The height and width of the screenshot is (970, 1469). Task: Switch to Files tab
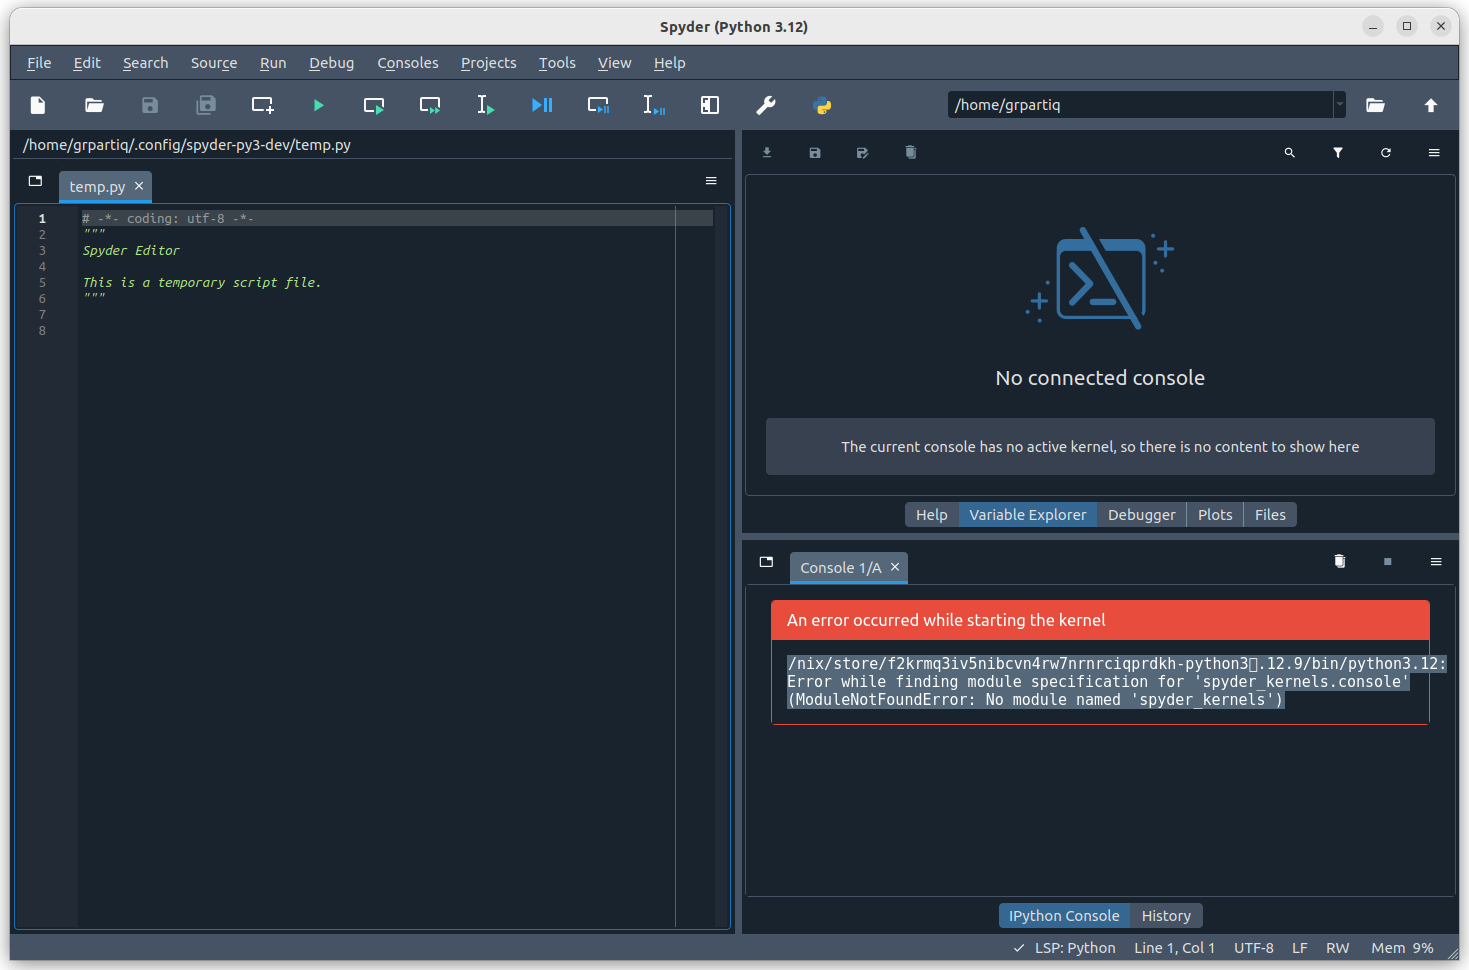click(1270, 515)
